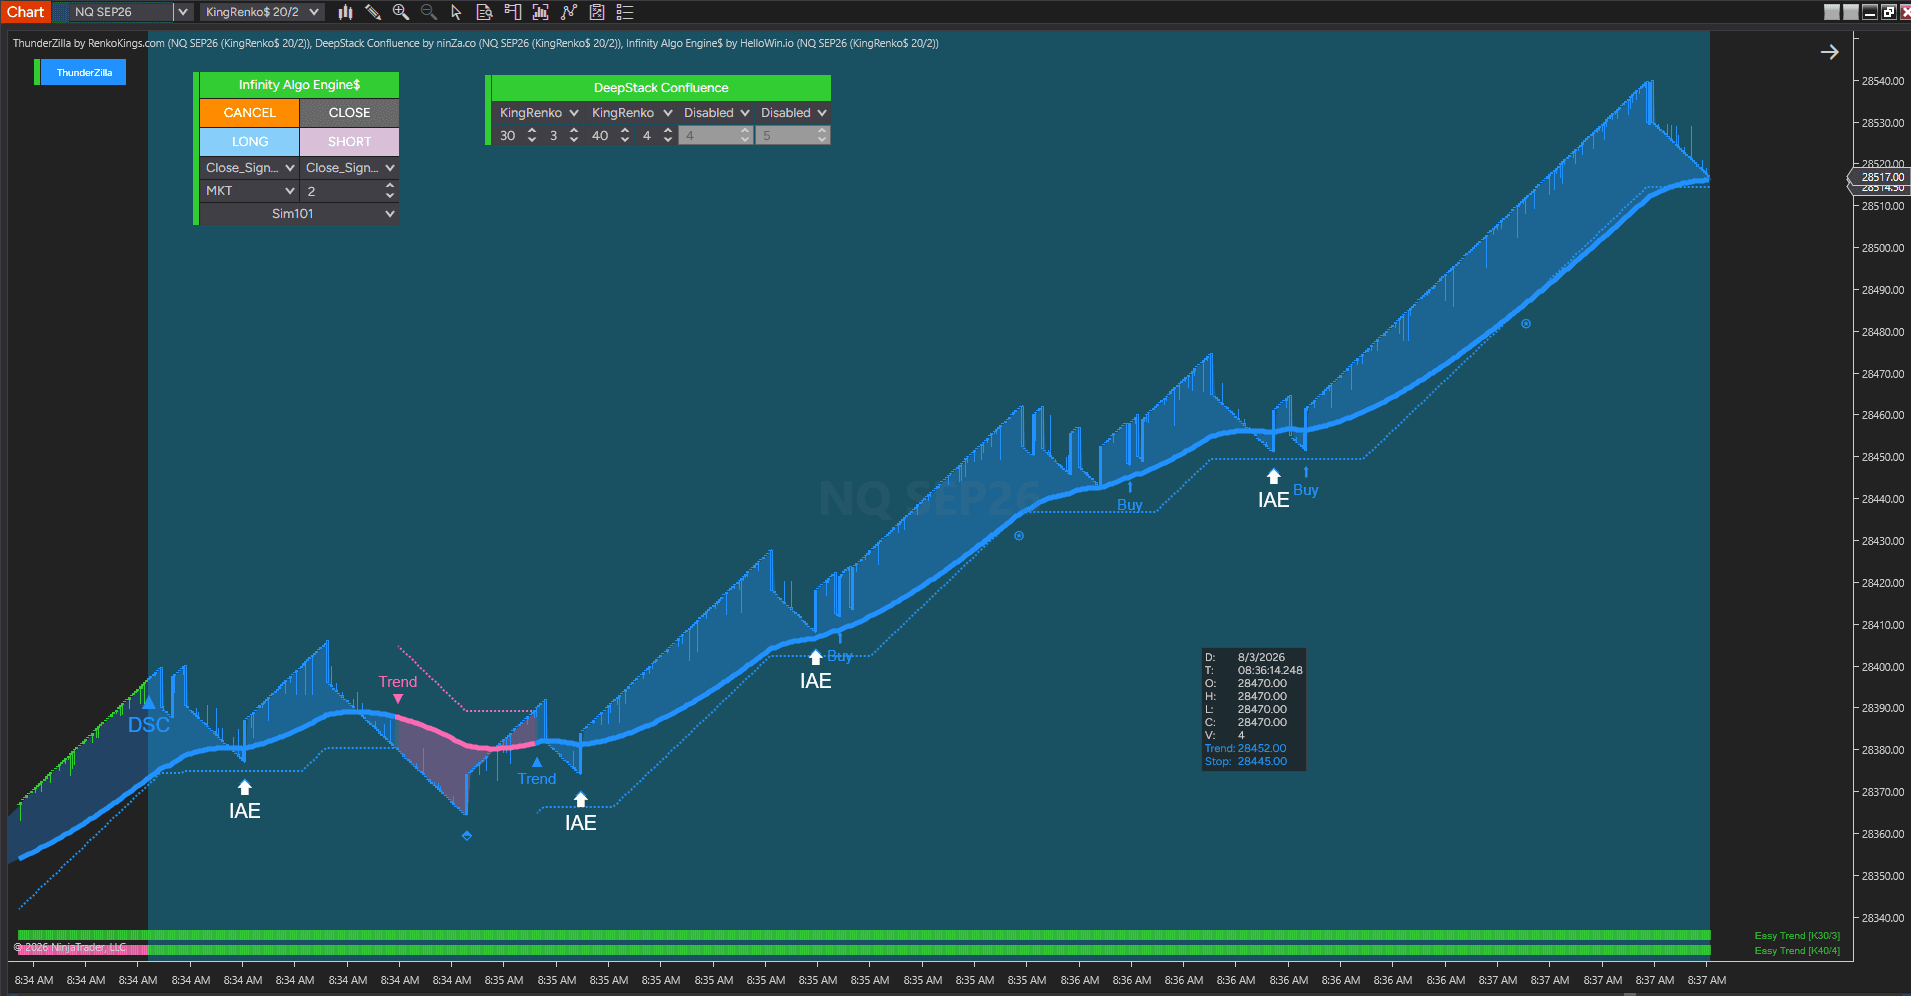Open the data box icon
Viewport: 1911px width, 996px height.
485,12
